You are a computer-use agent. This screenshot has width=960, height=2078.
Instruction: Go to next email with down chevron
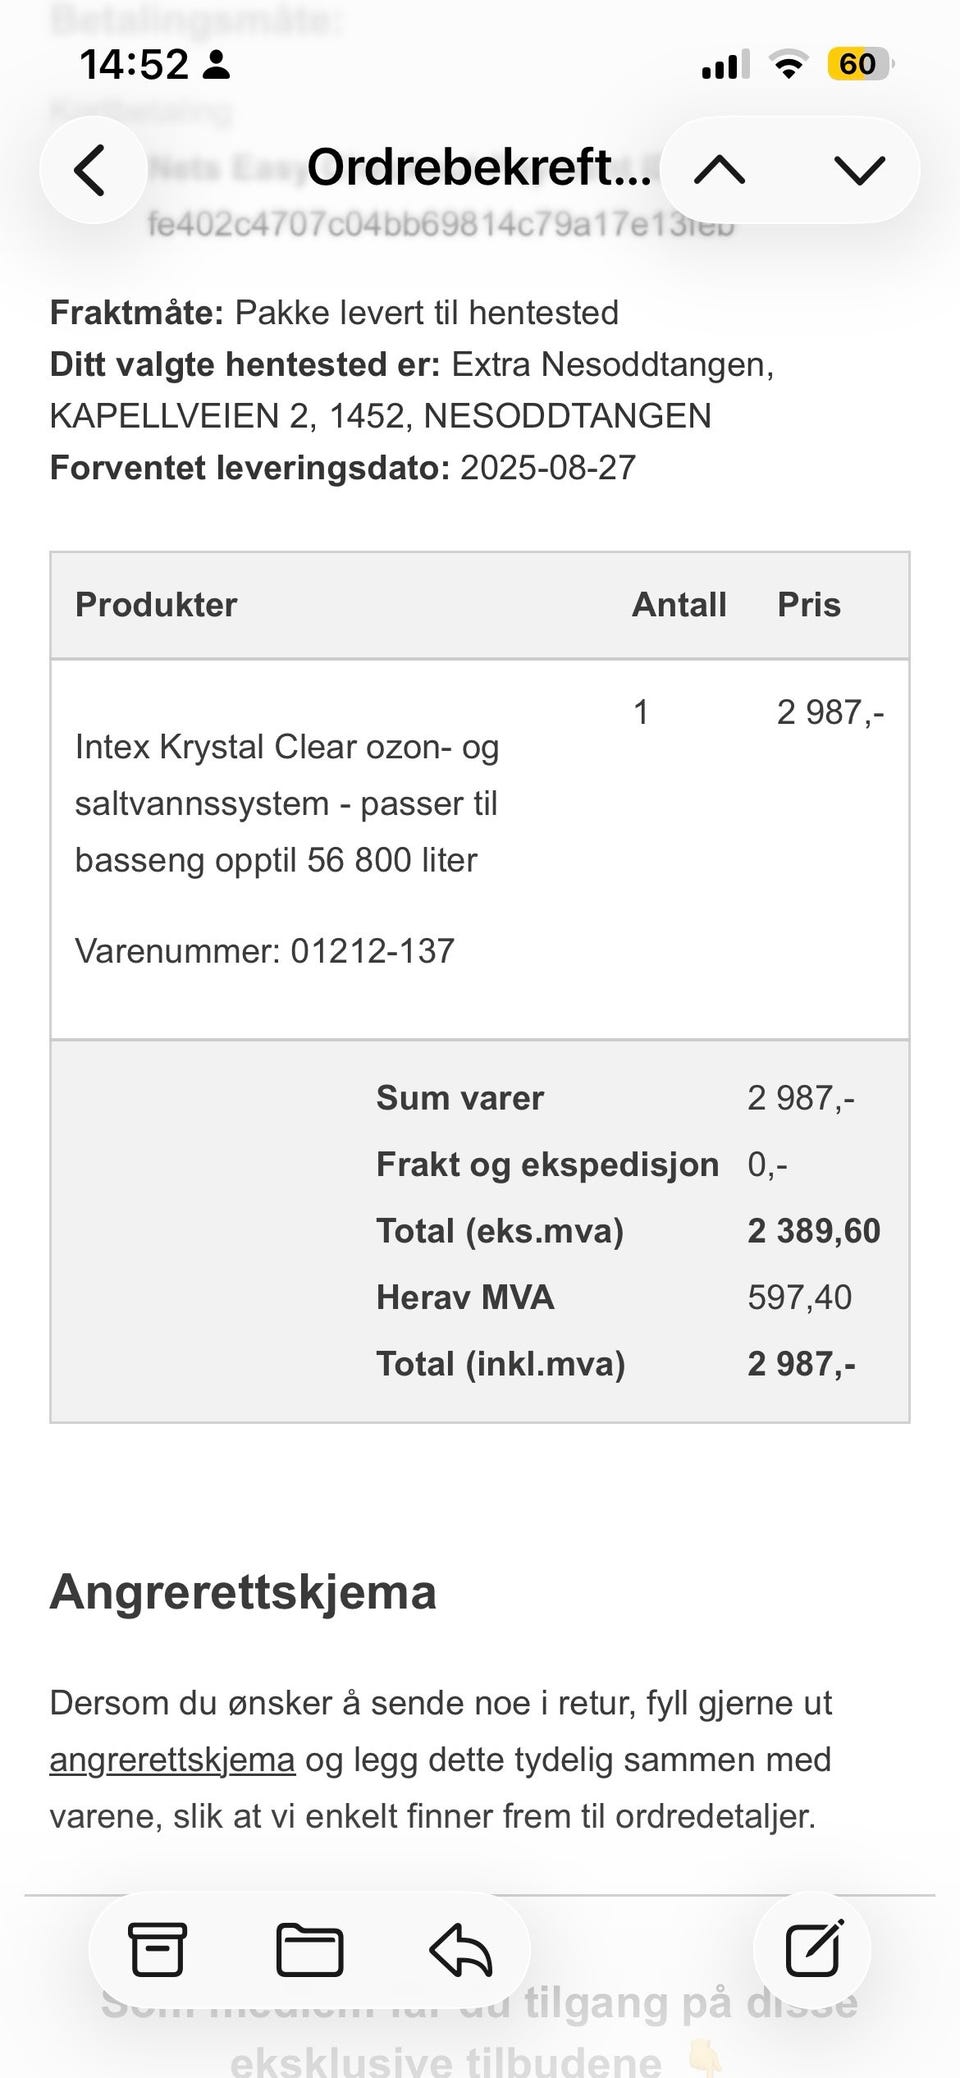point(860,170)
